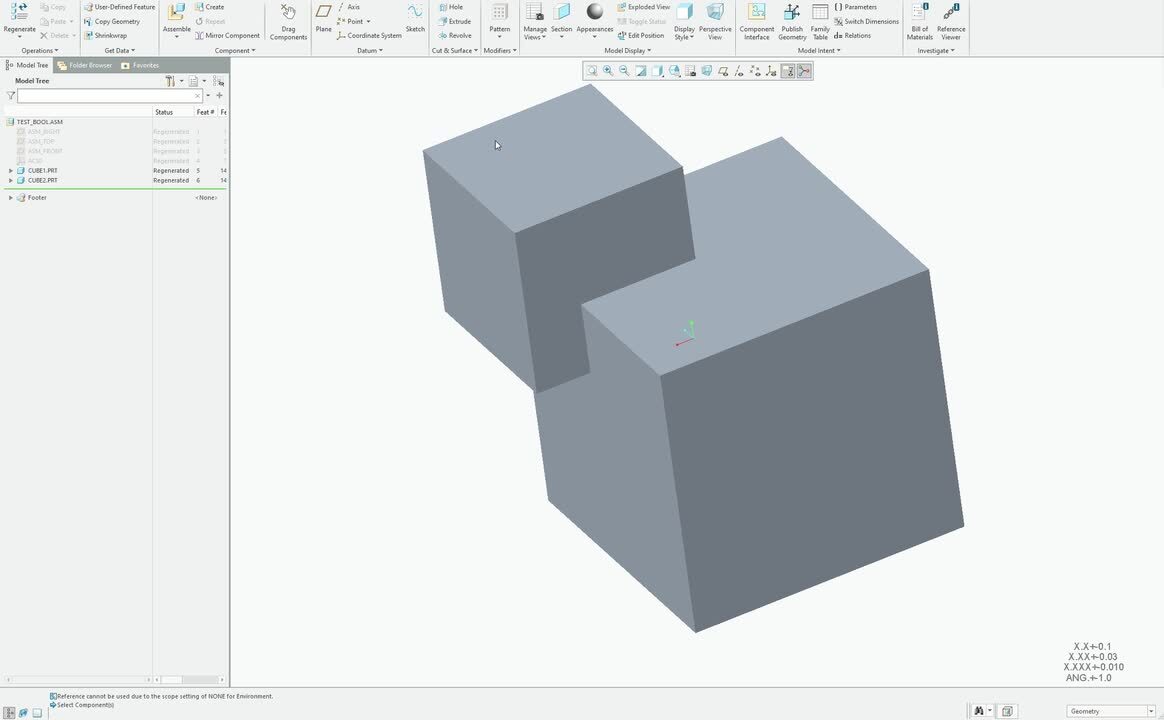Screen dimensions: 1164x720
Task: Click the Publish Geometry icon
Action: tap(792, 20)
